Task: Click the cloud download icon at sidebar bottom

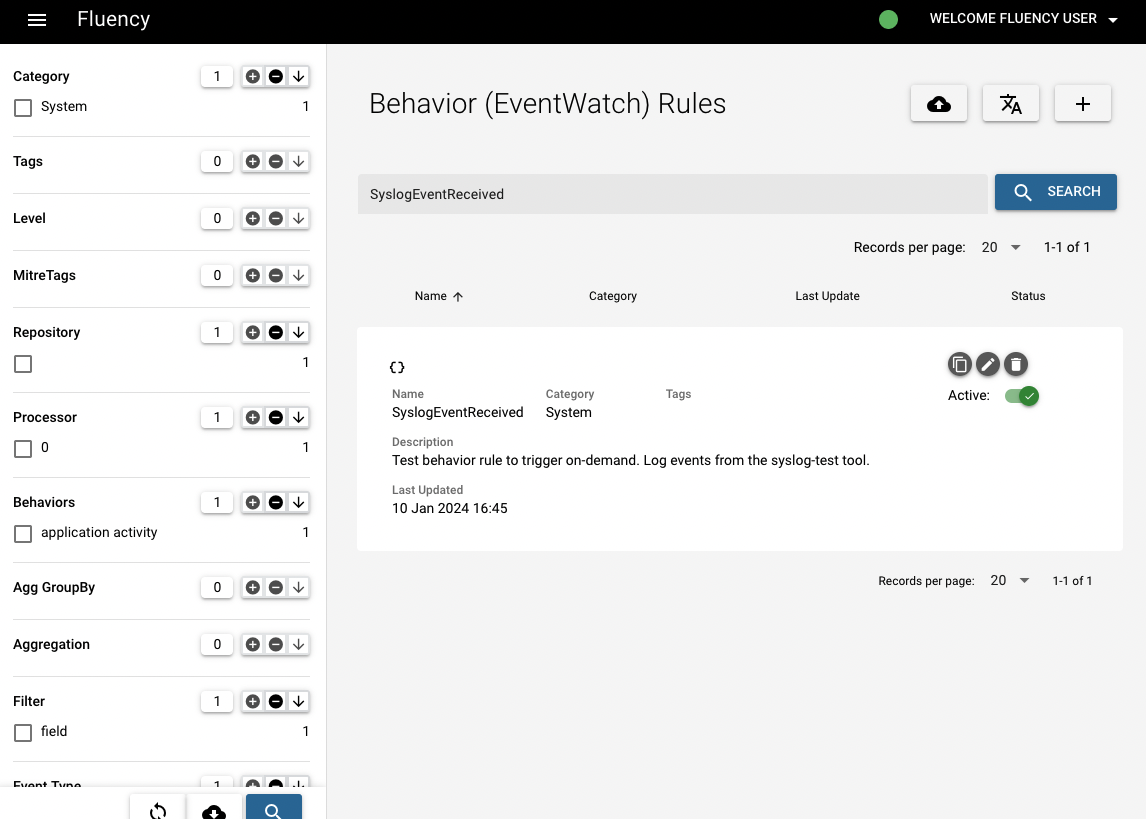Action: [214, 809]
